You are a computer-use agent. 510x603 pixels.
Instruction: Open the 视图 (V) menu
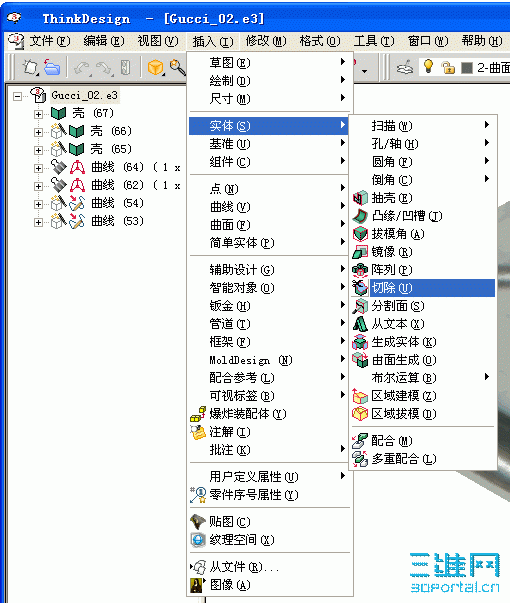click(158, 40)
